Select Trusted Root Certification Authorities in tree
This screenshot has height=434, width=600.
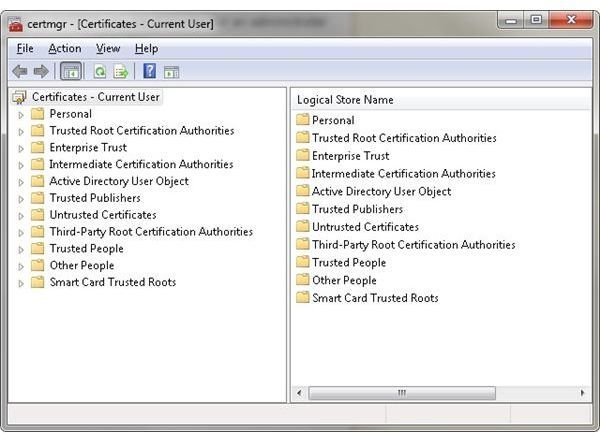coord(142,131)
